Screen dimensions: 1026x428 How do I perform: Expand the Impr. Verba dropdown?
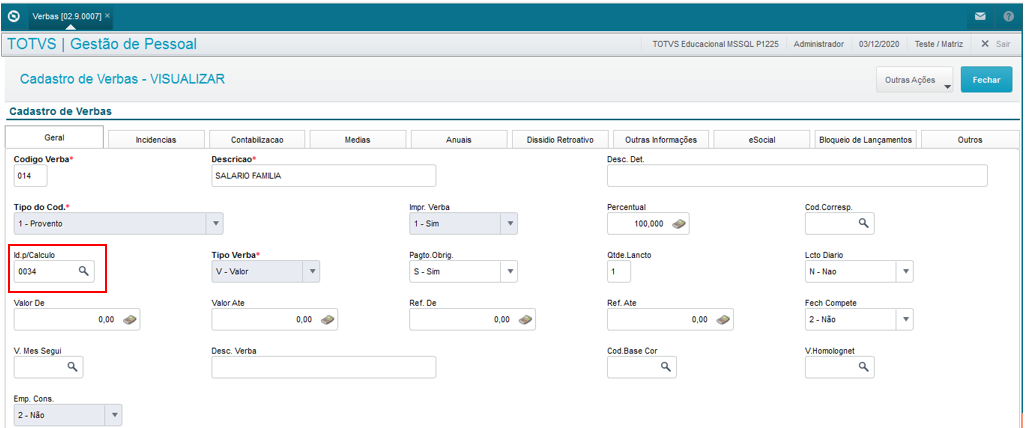pyautogui.click(x=510, y=223)
